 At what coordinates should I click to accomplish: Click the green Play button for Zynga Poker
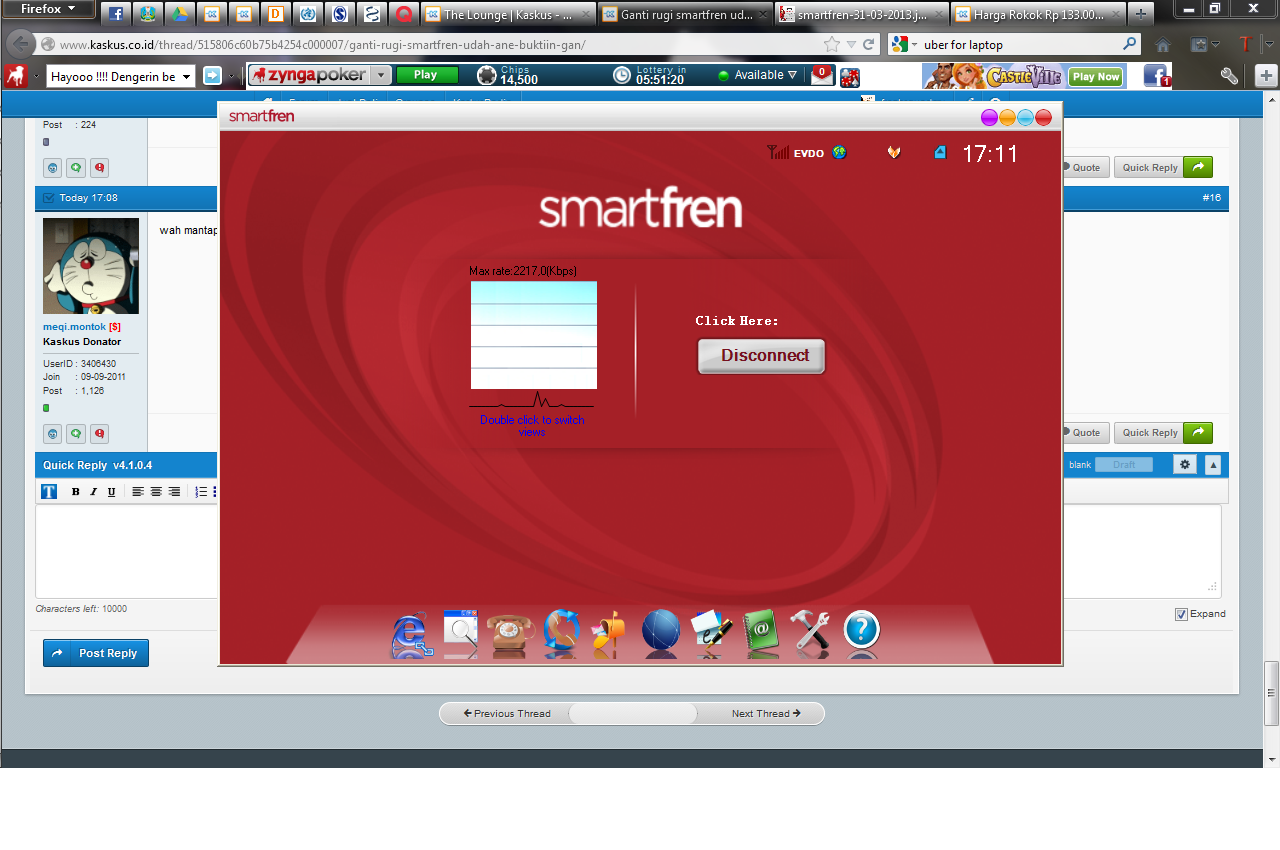click(427, 75)
